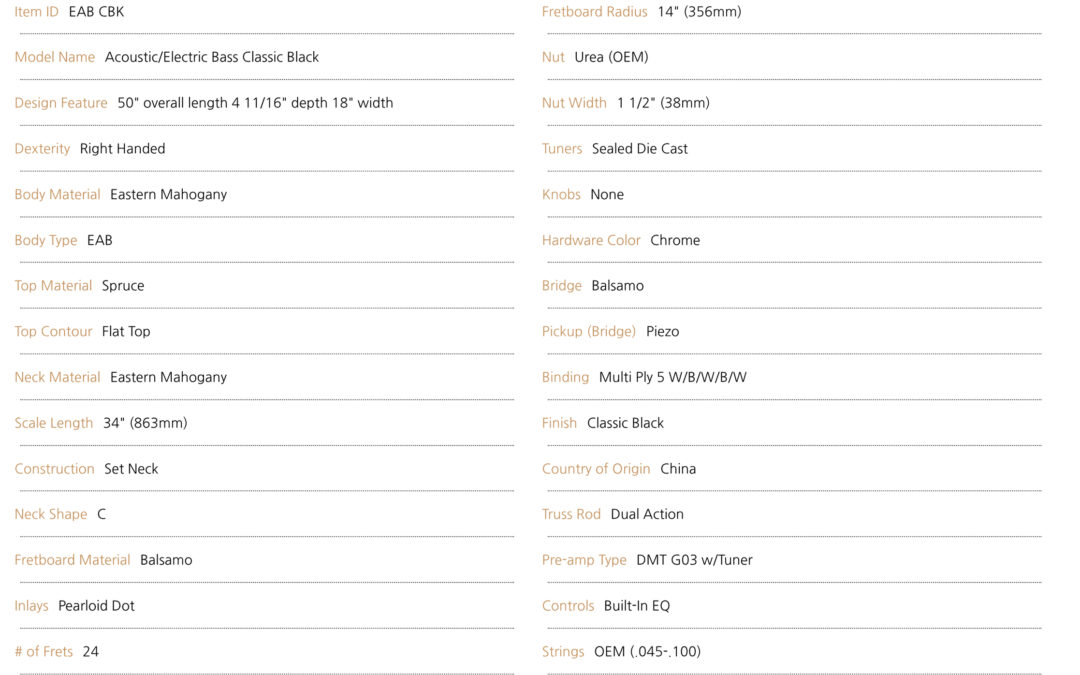
Task: Click the Fretboard Material label
Action: click(72, 560)
